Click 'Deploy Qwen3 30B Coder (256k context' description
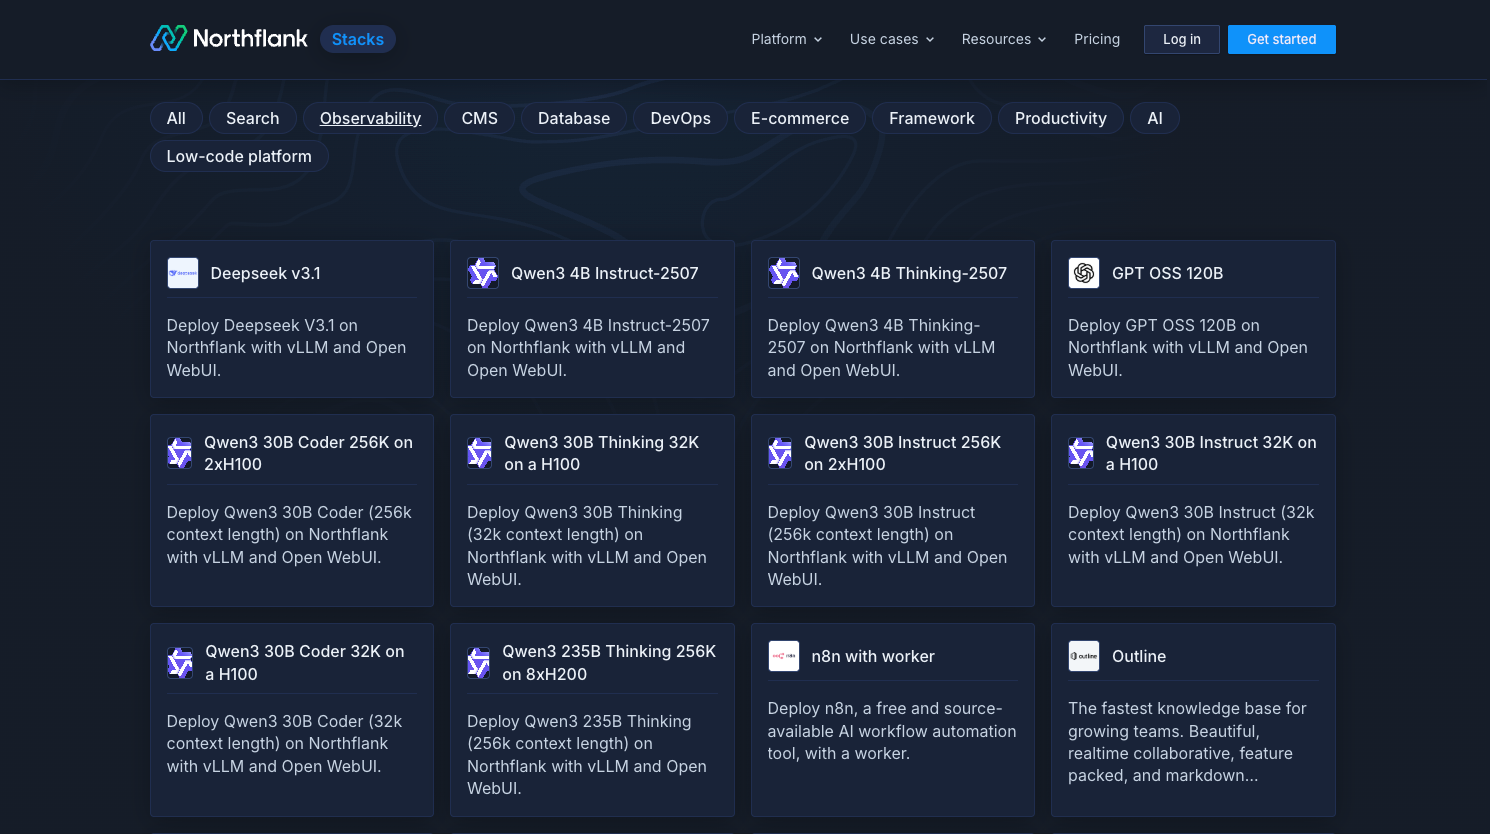Image resolution: width=1490 pixels, height=834 pixels. coord(289,534)
